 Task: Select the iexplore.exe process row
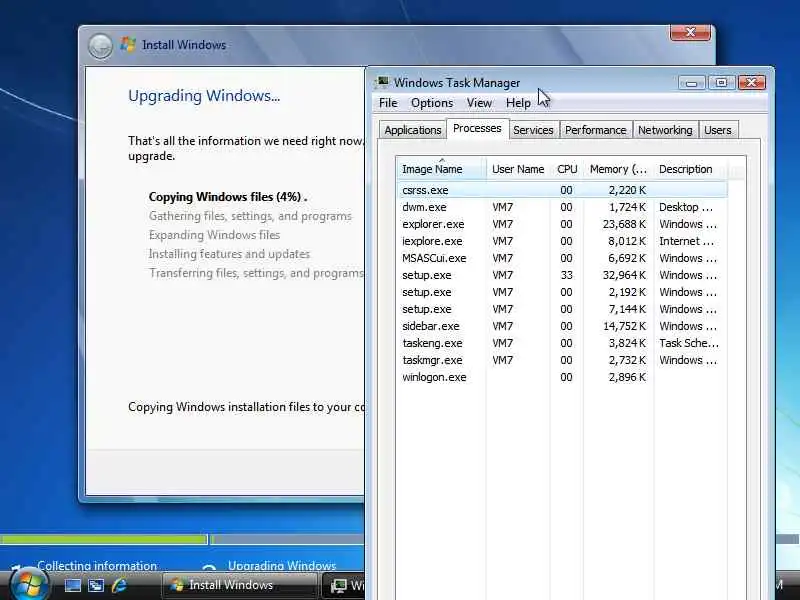tap(562, 241)
